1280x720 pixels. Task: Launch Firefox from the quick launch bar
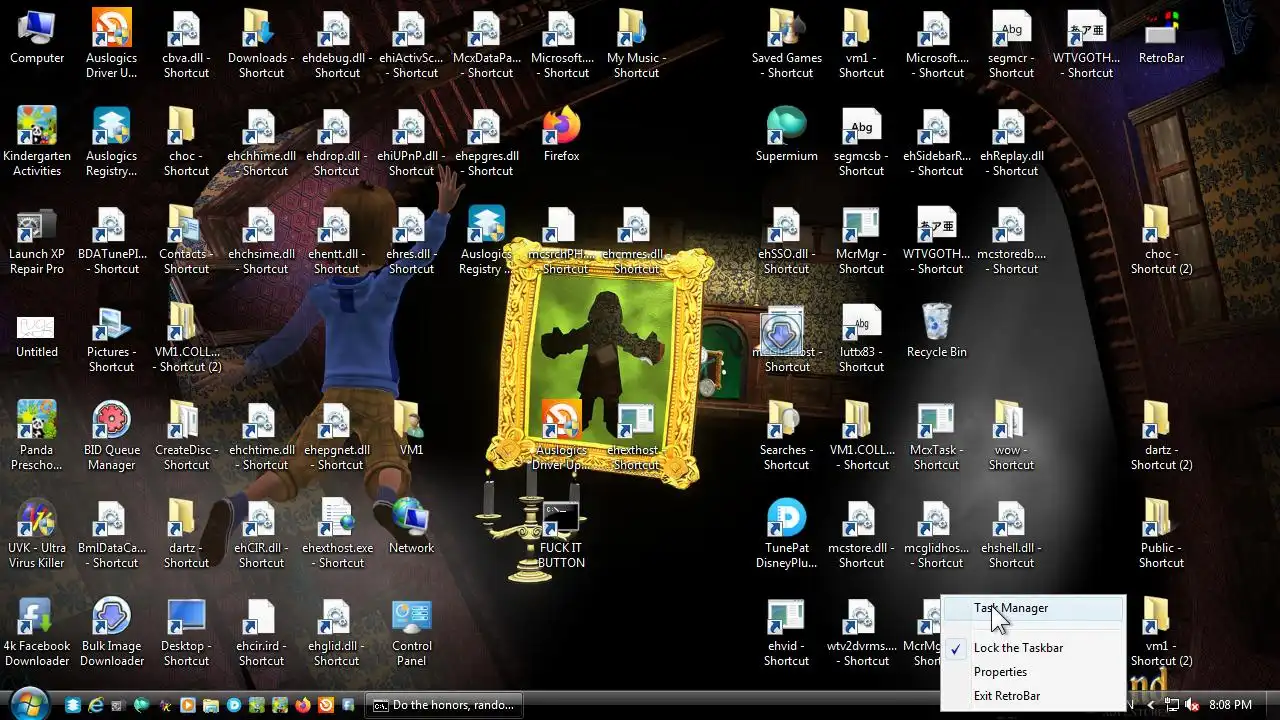click(x=302, y=705)
